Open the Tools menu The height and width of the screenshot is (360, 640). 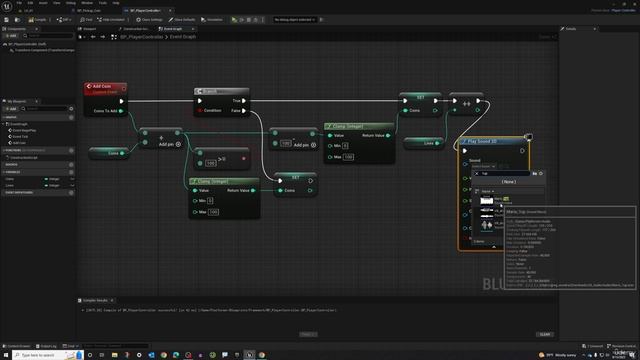(x=102, y=3)
